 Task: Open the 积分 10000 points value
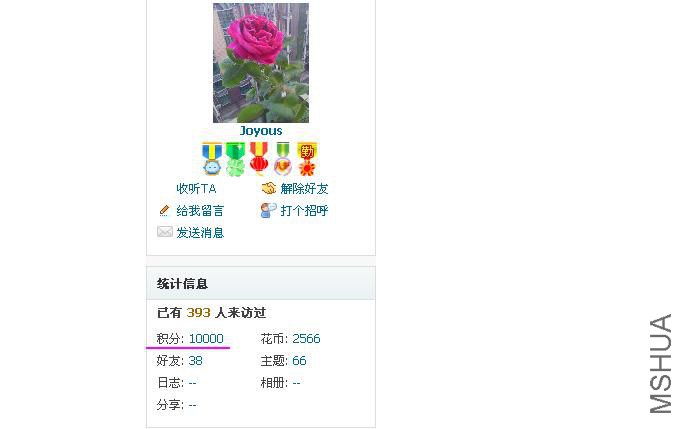point(206,338)
